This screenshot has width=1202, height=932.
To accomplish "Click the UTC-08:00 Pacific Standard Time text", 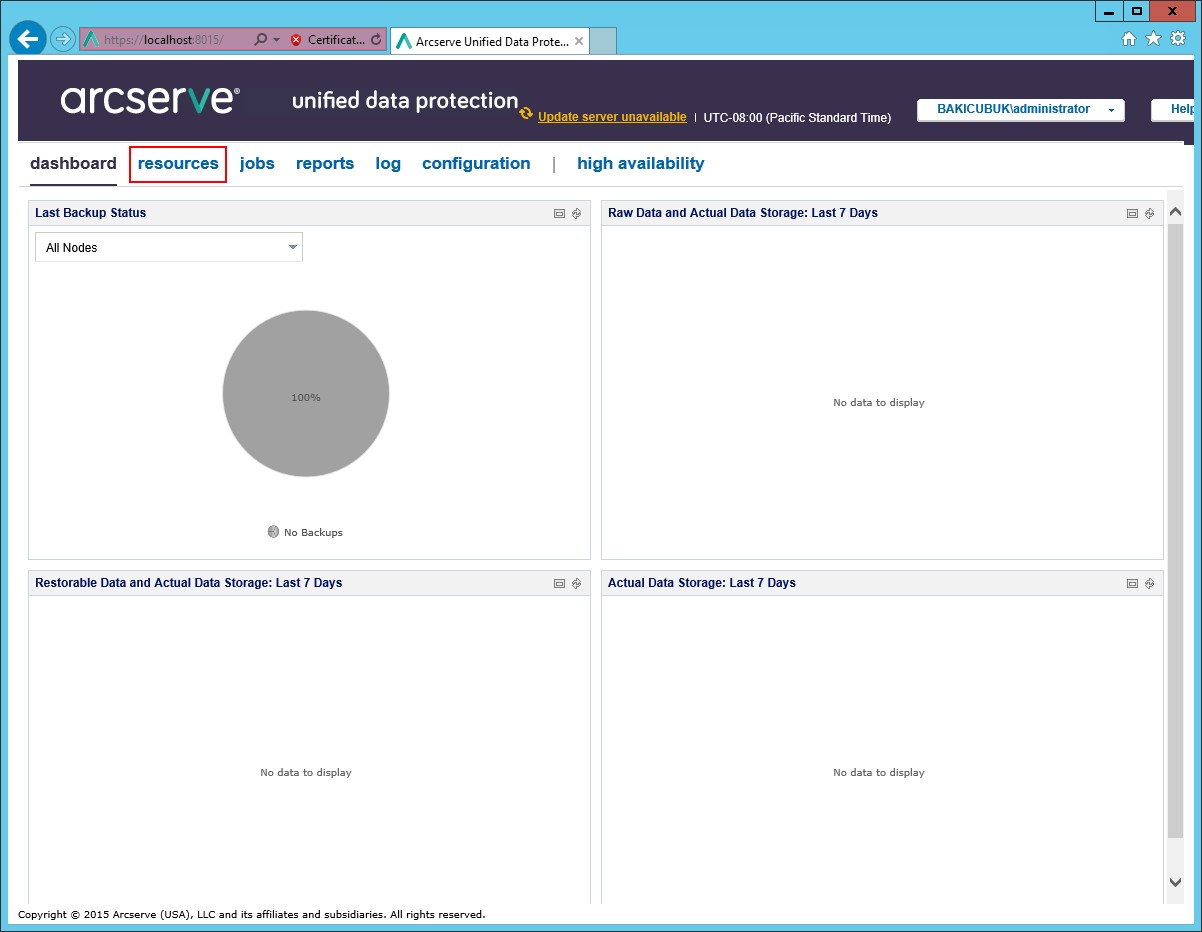I will click(797, 118).
